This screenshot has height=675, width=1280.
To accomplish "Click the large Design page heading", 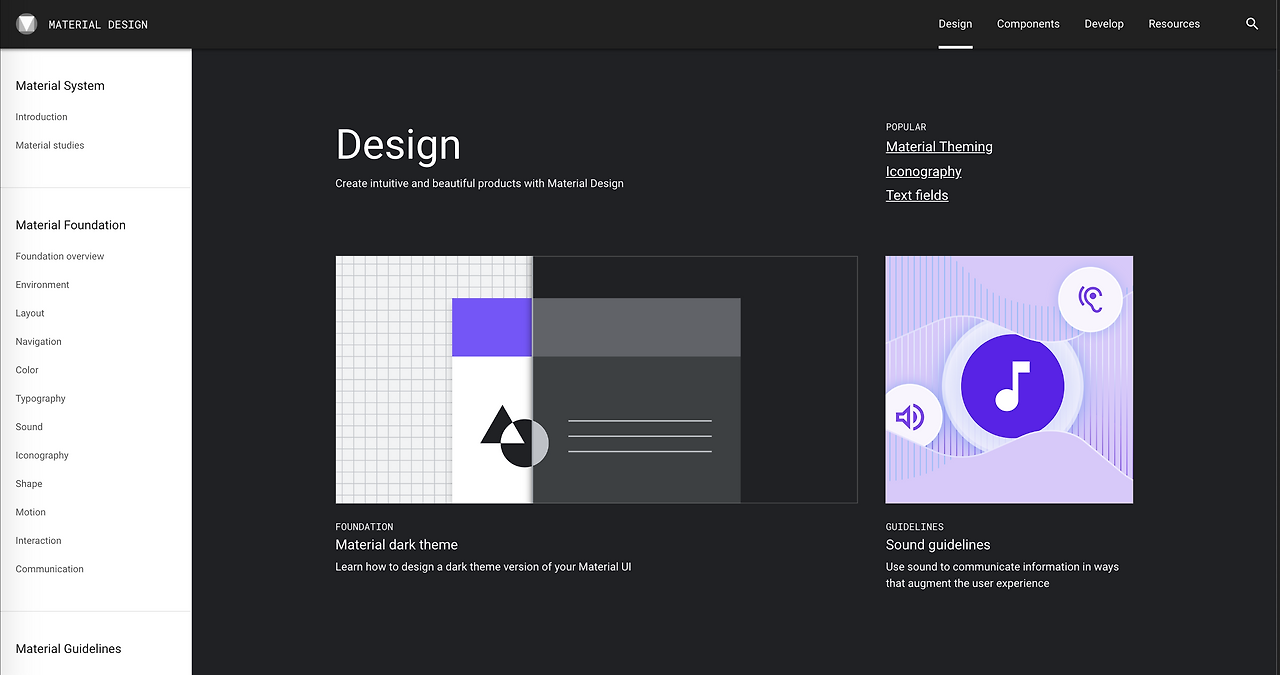I will tap(398, 146).
